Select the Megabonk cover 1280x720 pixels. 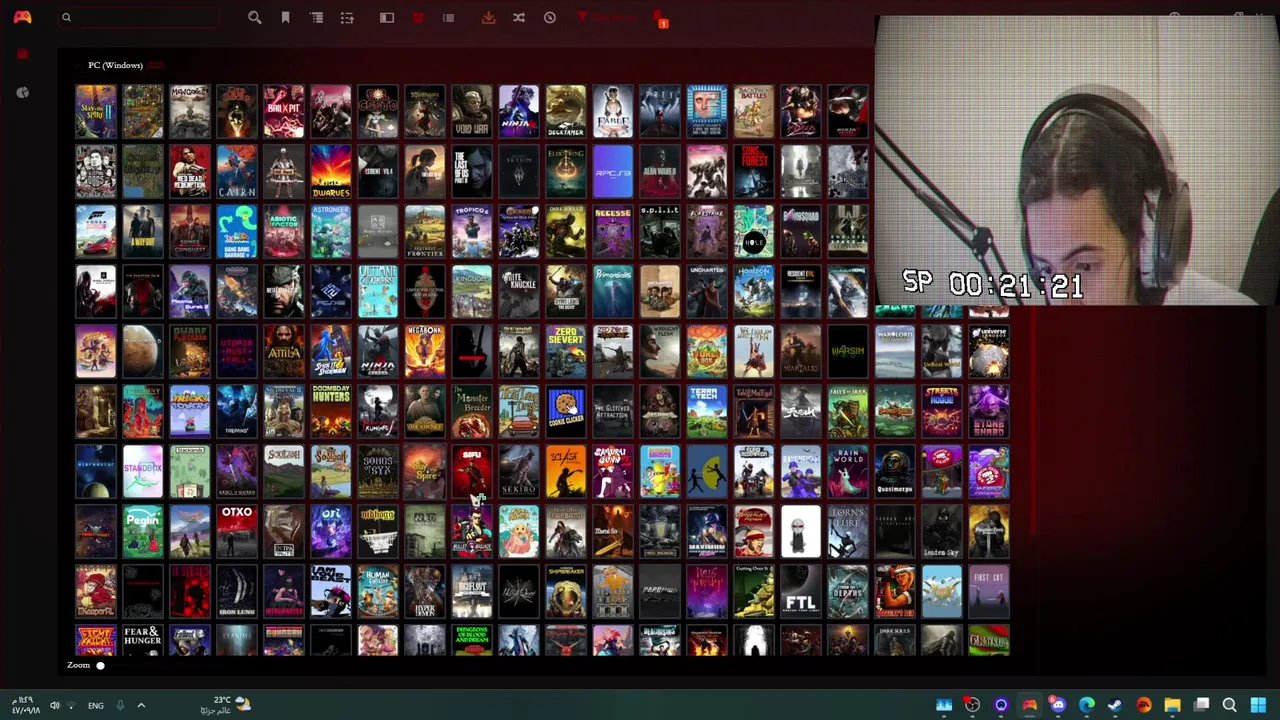tap(425, 351)
